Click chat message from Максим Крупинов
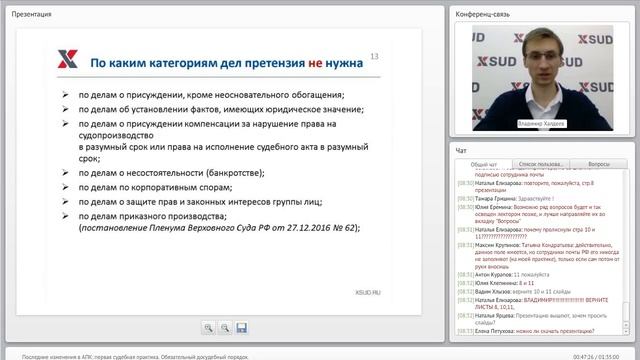Image resolution: width=640 pixels, height=360 pixels. (x=539, y=256)
